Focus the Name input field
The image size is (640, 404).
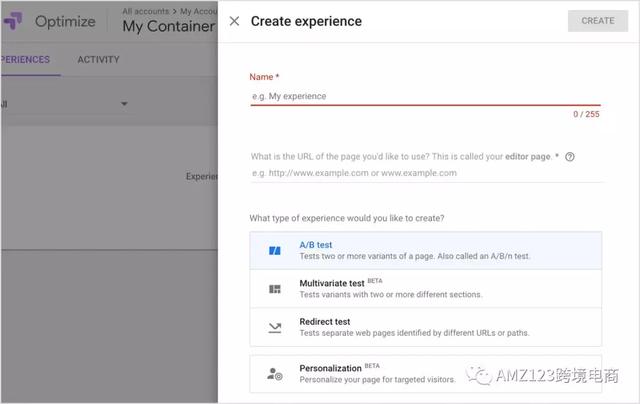[425, 96]
